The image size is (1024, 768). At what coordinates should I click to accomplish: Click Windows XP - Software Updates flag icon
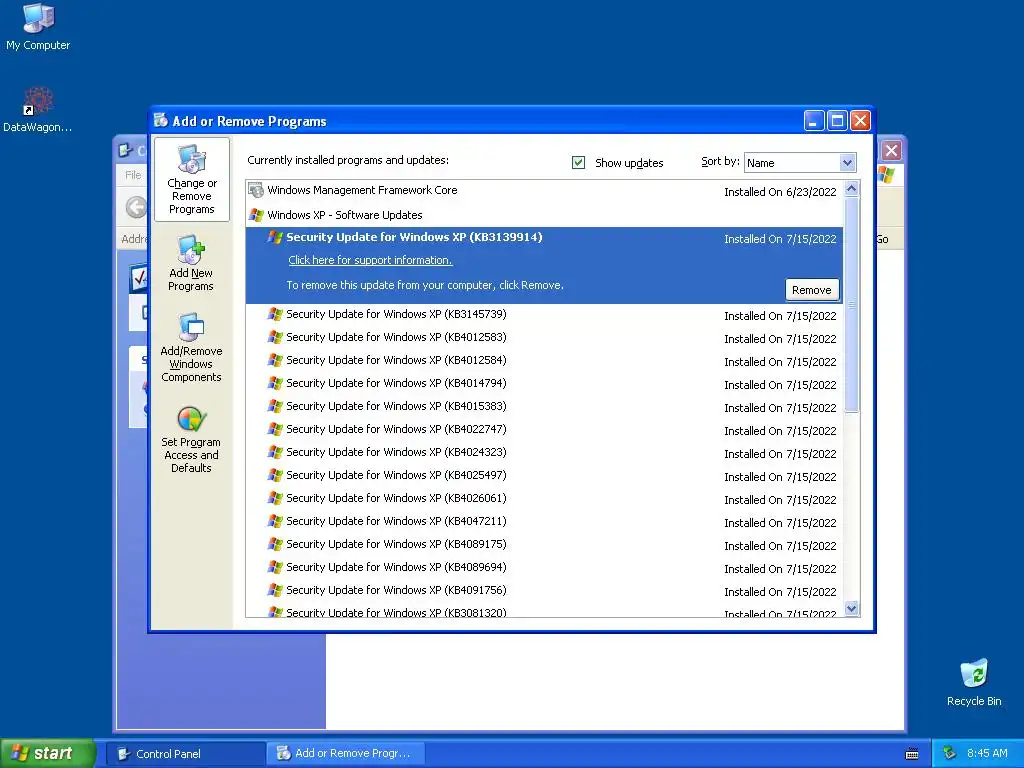point(256,215)
